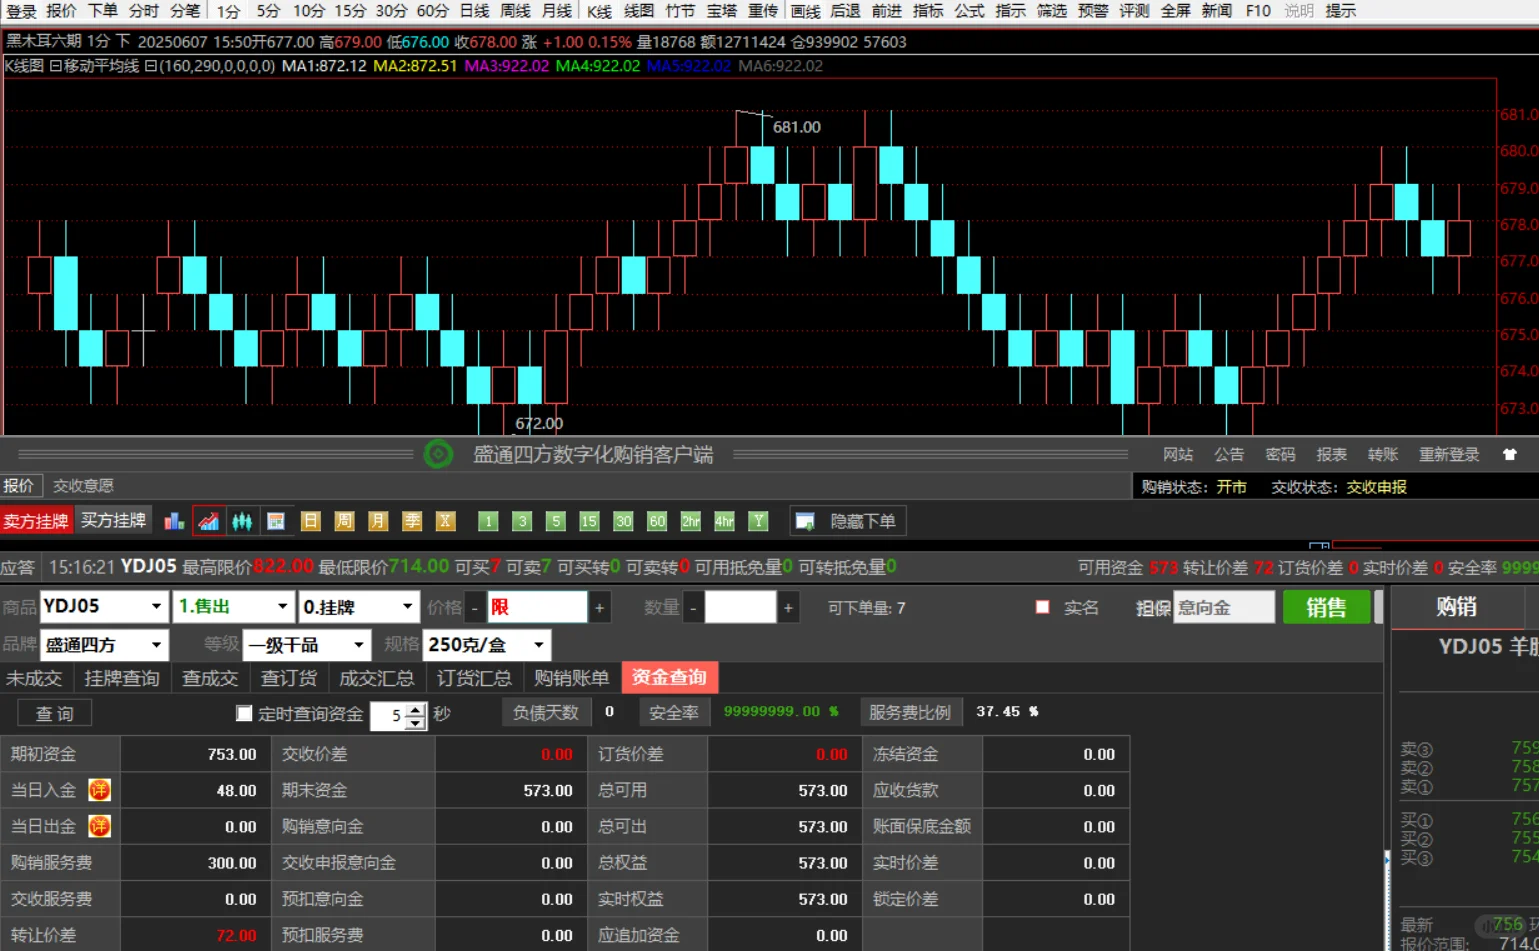The height and width of the screenshot is (951, 1539).
Task: Open the 报表 link
Action: pos(1332,455)
